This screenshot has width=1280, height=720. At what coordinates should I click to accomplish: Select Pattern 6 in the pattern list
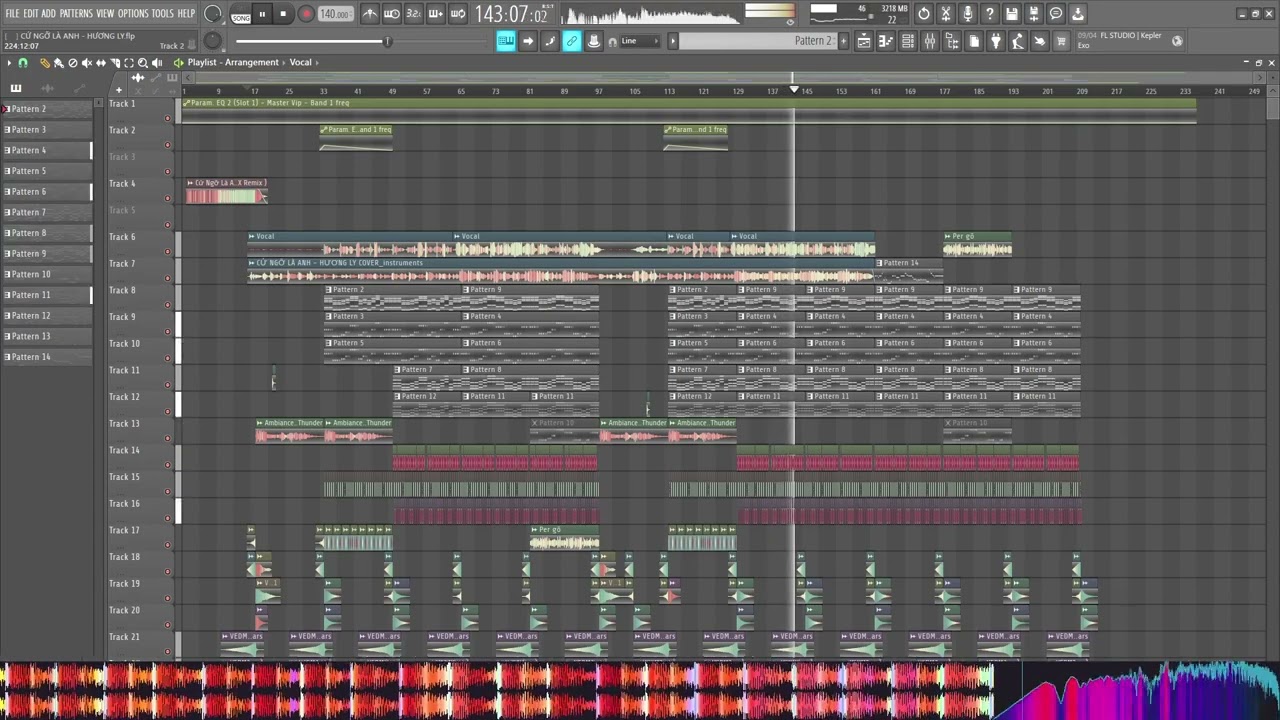[47, 192]
